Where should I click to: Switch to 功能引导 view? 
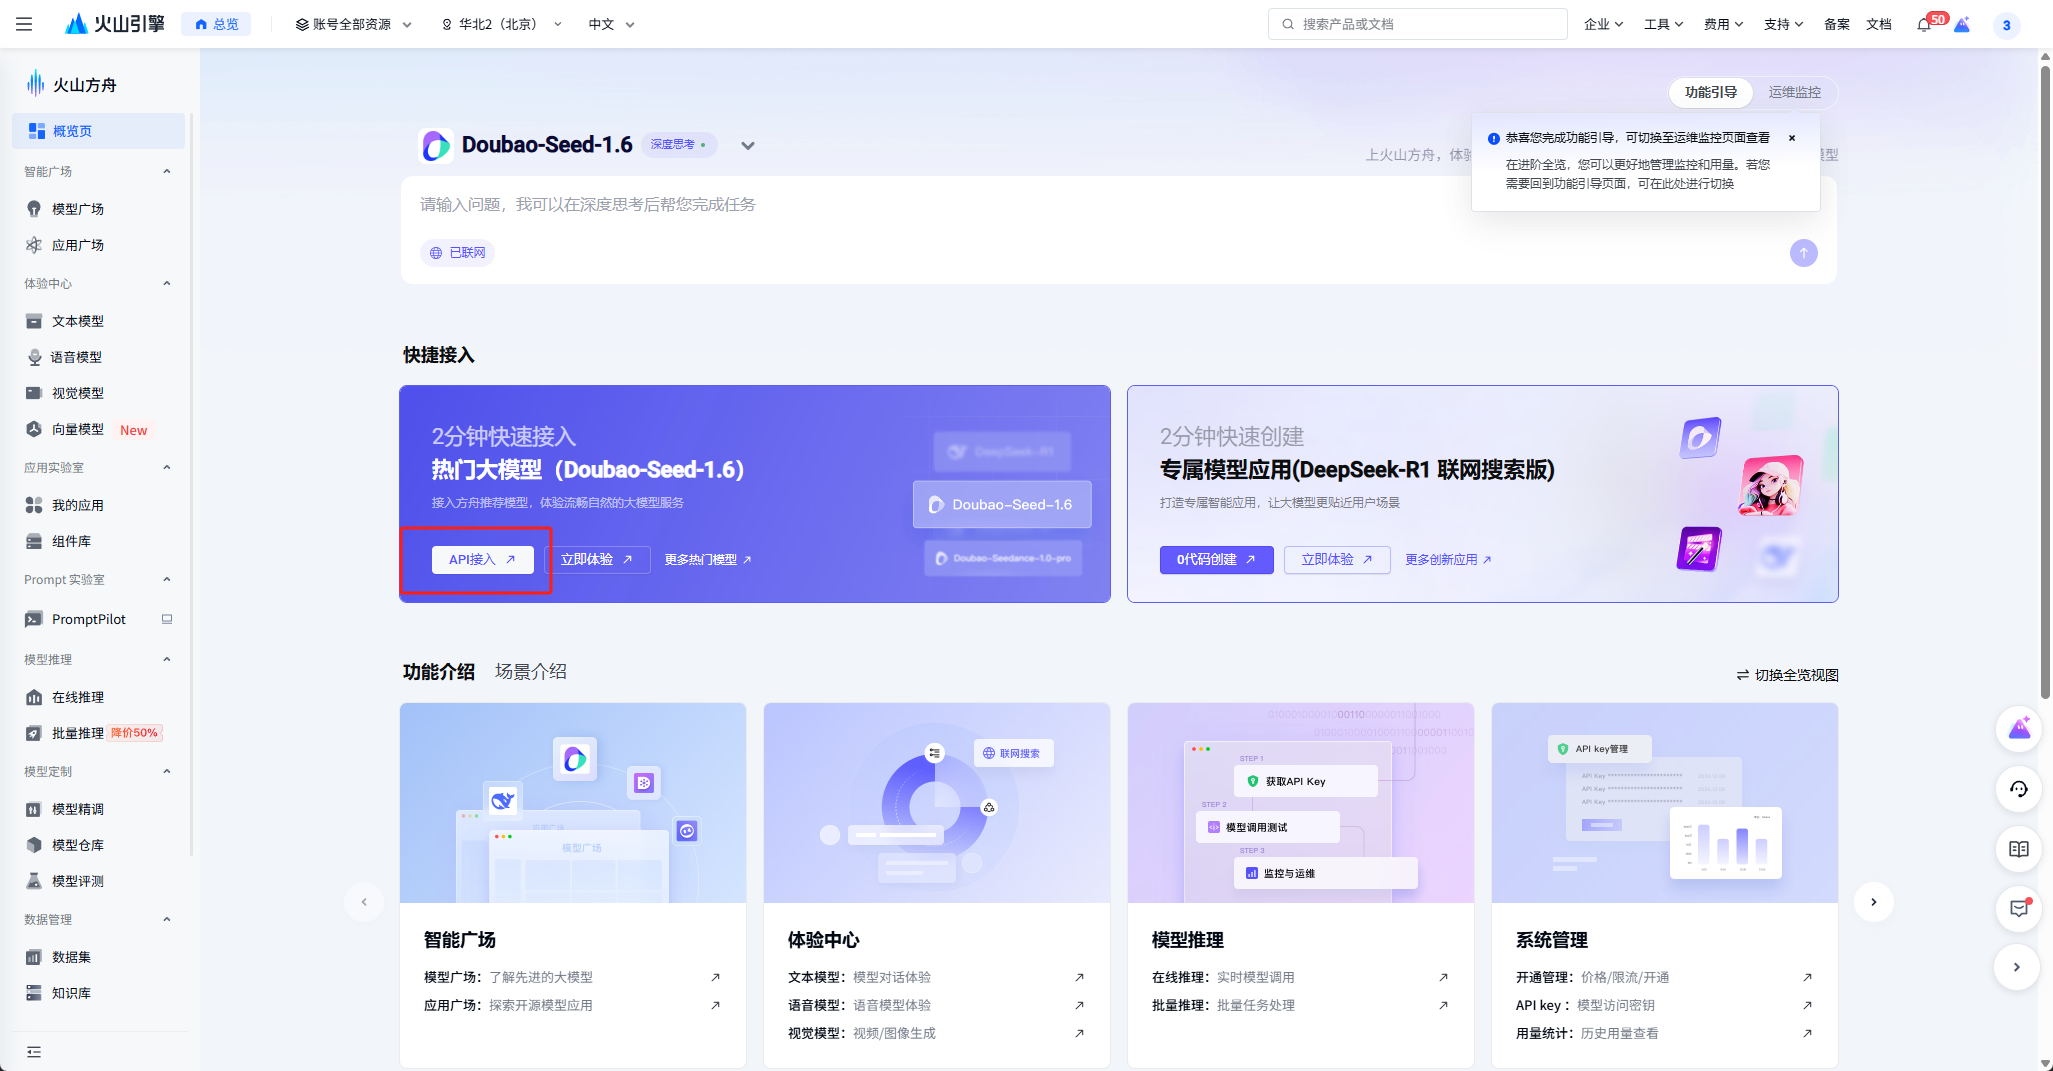1711,92
